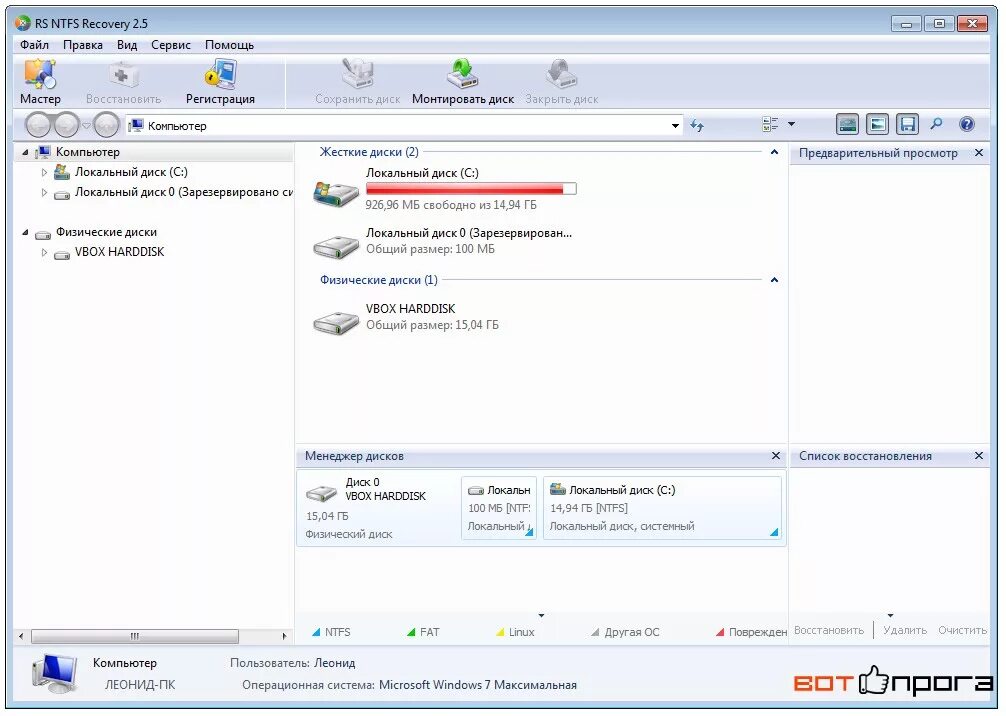Go forward with the navigation arrow

tap(66, 124)
